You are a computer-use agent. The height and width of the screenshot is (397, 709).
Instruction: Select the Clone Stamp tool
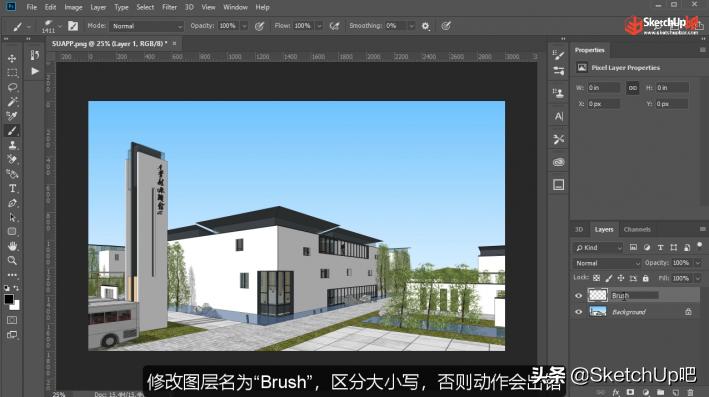(x=12, y=145)
